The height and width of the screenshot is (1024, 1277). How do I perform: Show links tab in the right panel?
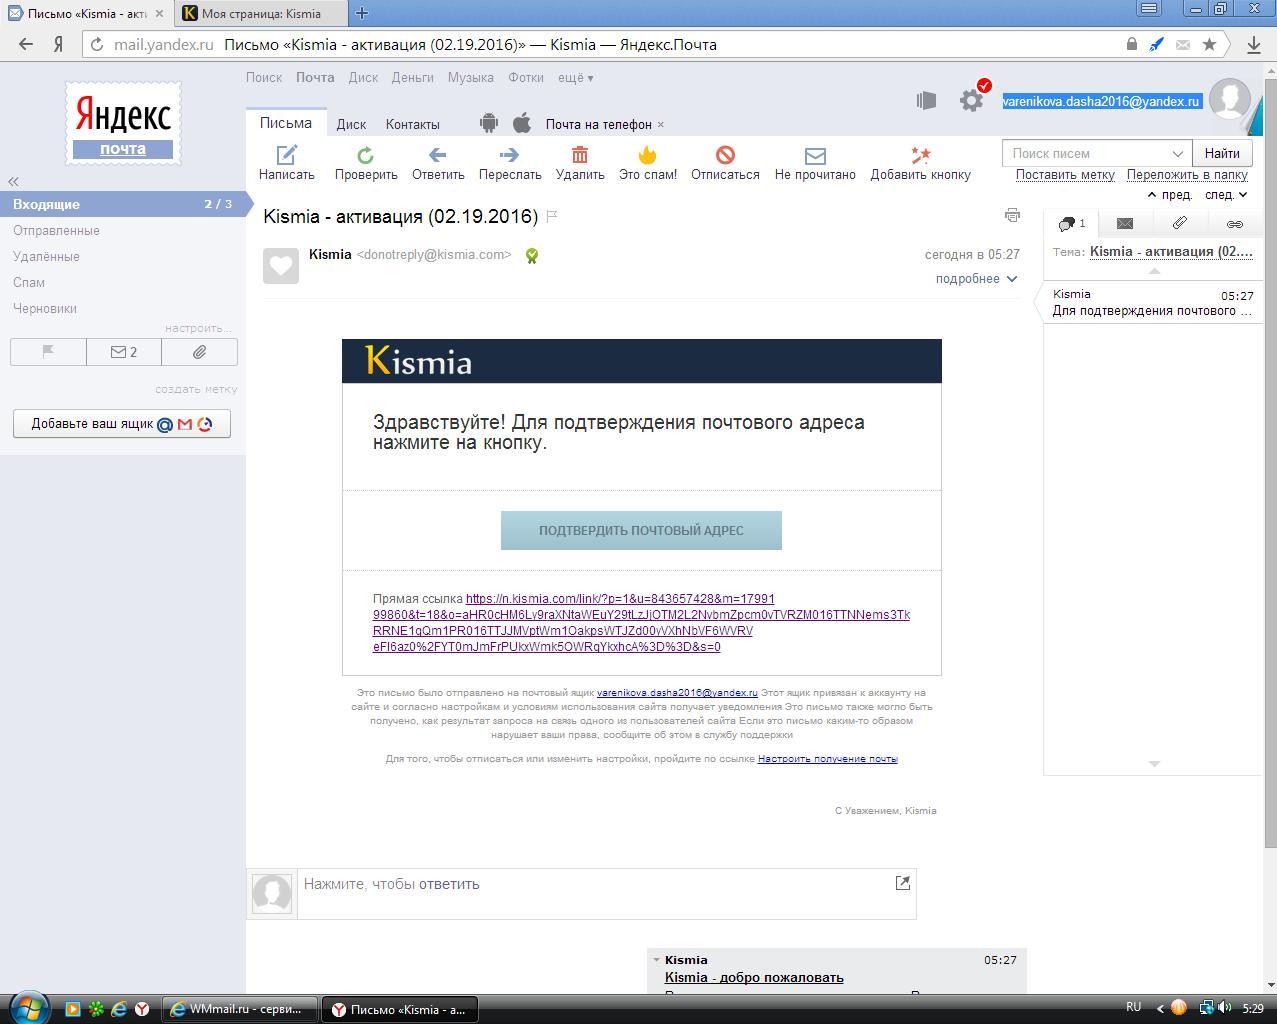point(1235,224)
